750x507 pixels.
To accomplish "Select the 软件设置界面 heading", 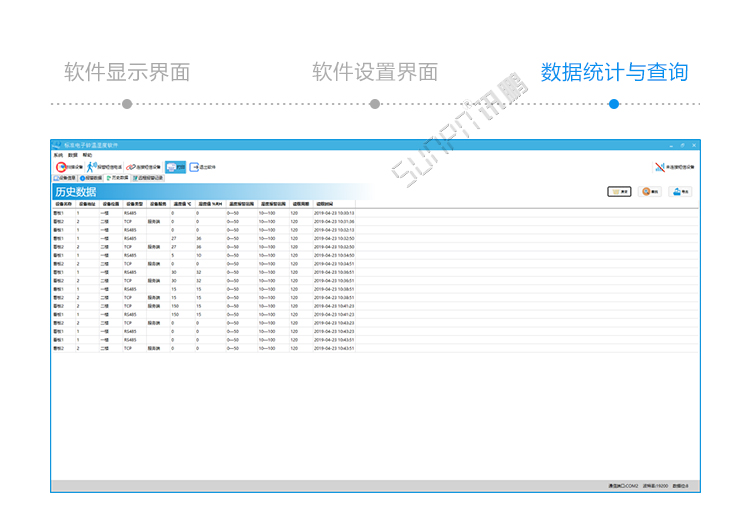I will pos(375,72).
